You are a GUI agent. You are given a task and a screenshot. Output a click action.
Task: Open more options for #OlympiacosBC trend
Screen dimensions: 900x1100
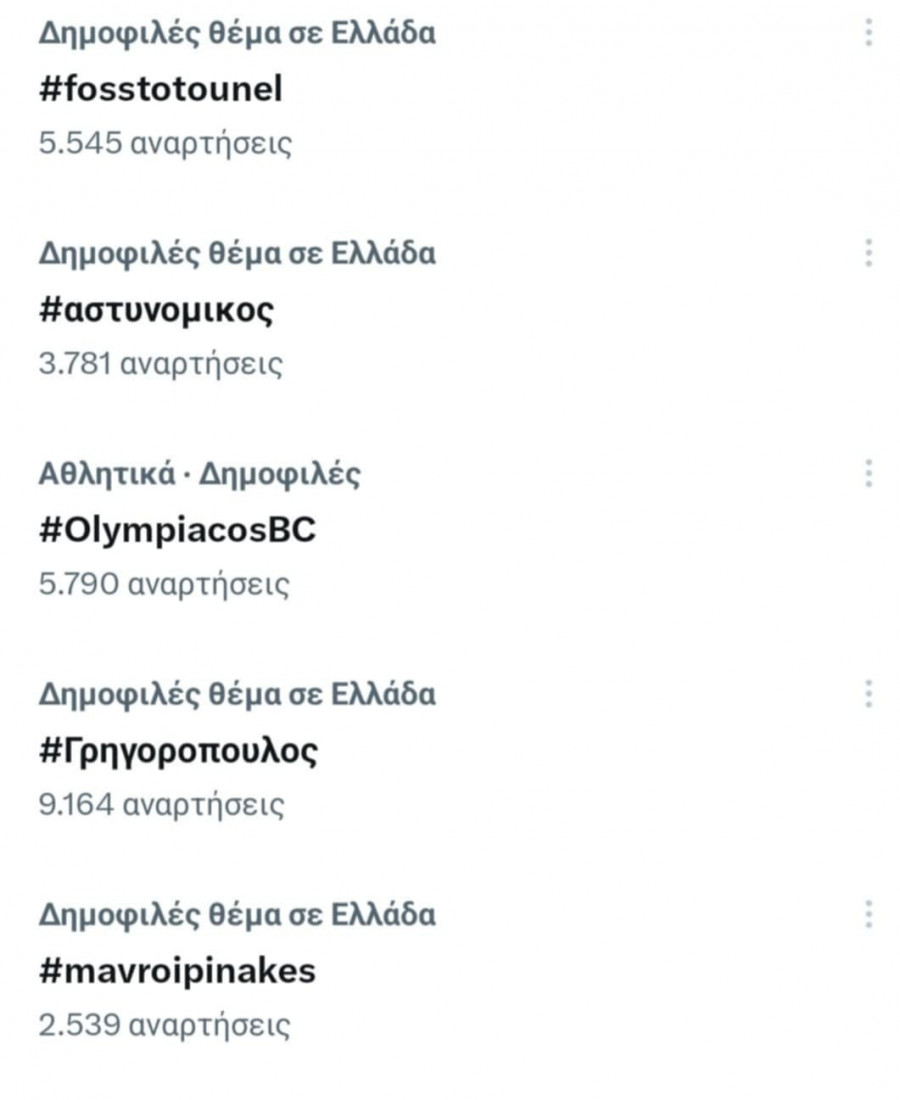tap(868, 473)
